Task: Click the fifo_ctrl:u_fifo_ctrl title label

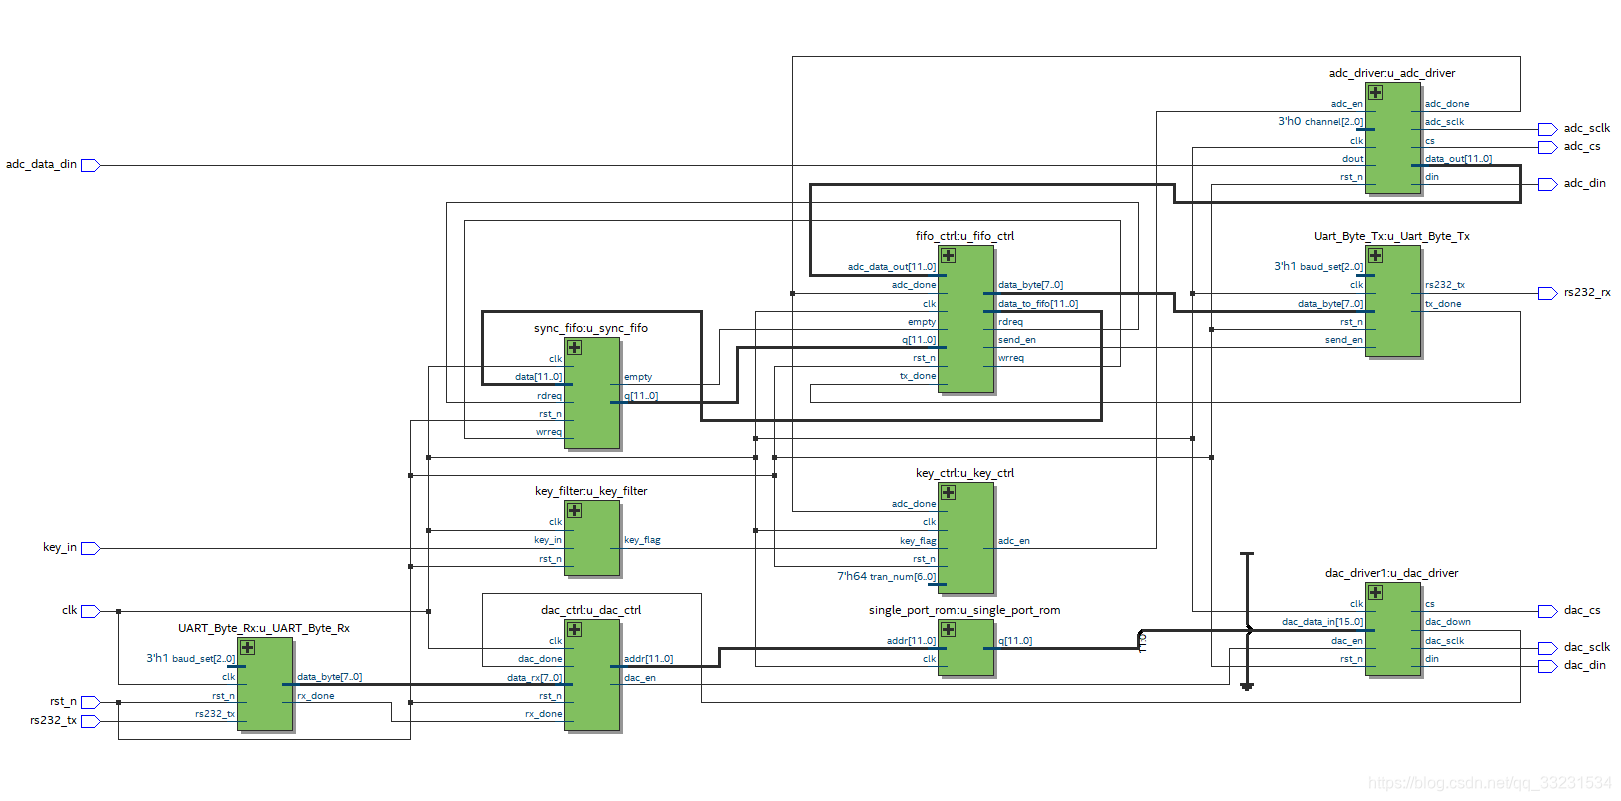Action: tap(965, 236)
